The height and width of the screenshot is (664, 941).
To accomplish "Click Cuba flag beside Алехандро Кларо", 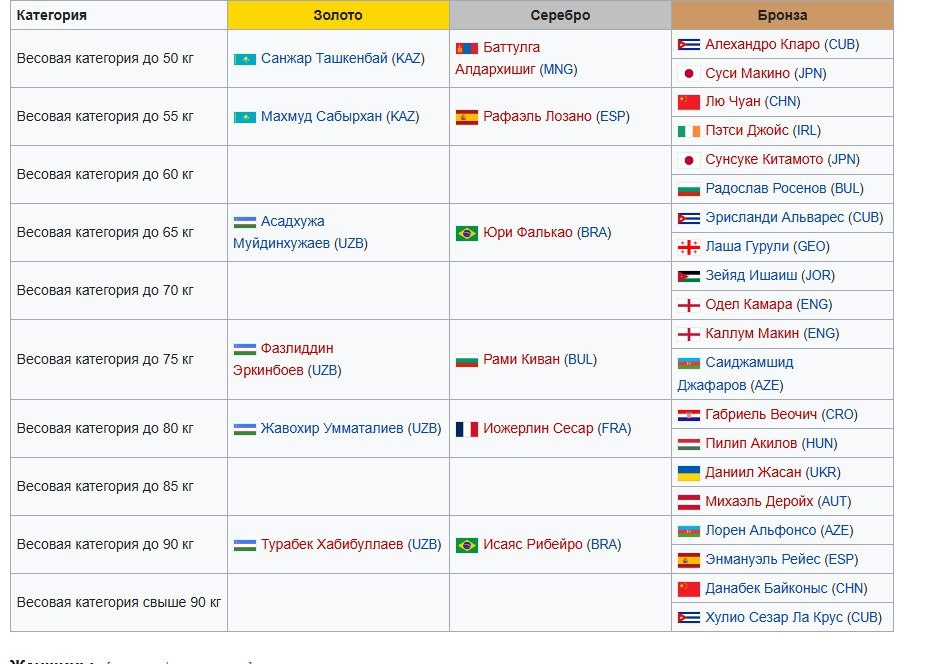I will click(x=688, y=45).
